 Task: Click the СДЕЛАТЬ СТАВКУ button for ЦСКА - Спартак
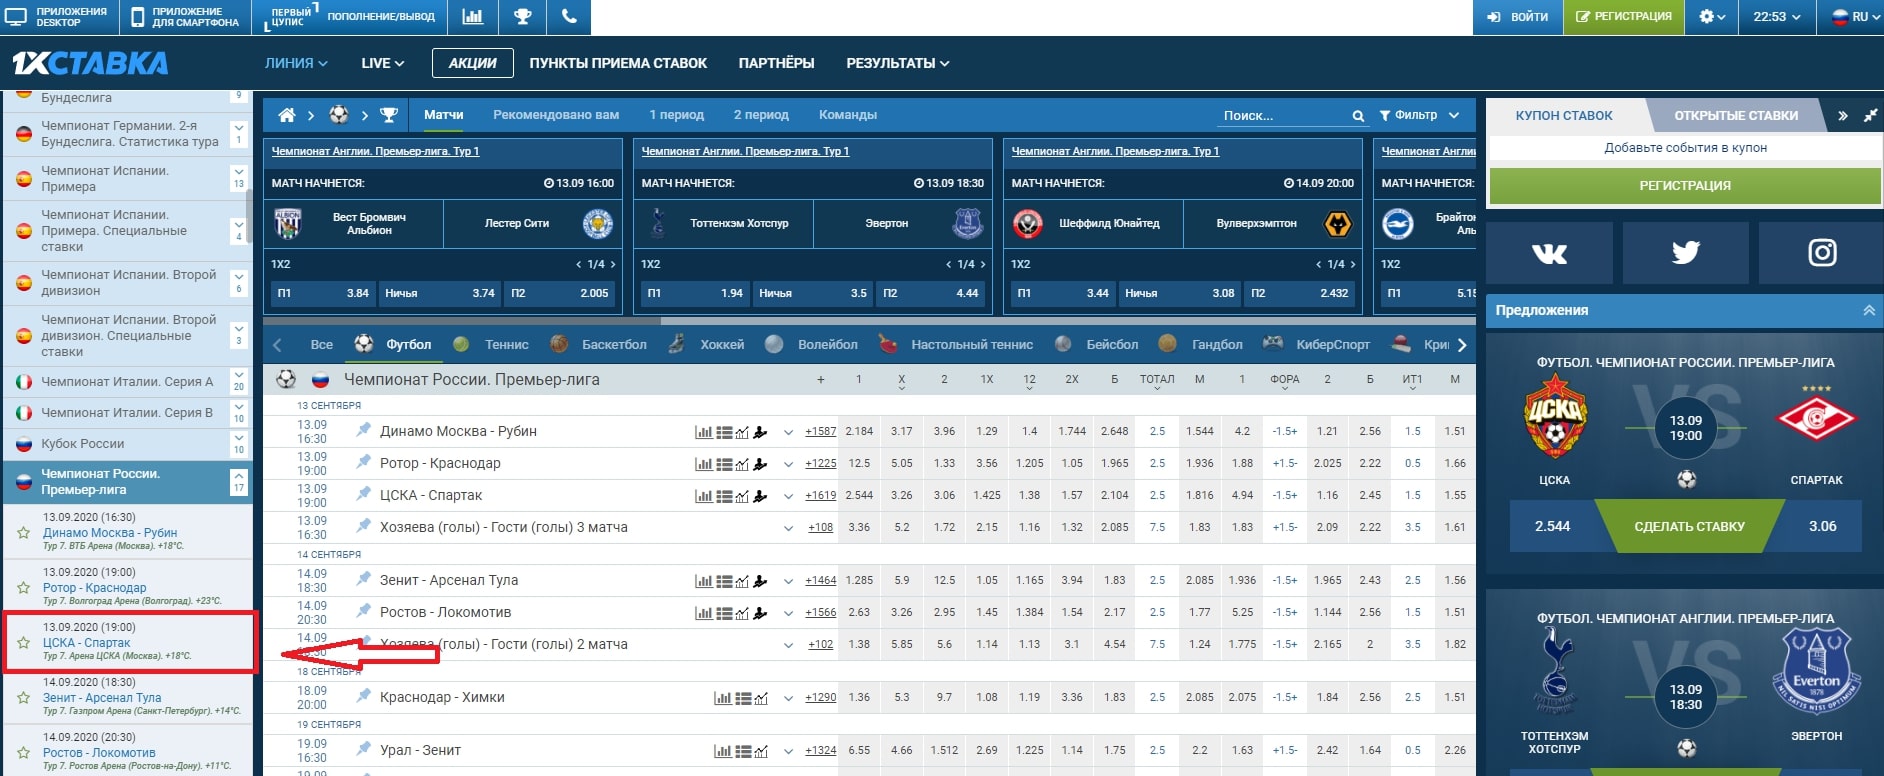[x=1689, y=526]
